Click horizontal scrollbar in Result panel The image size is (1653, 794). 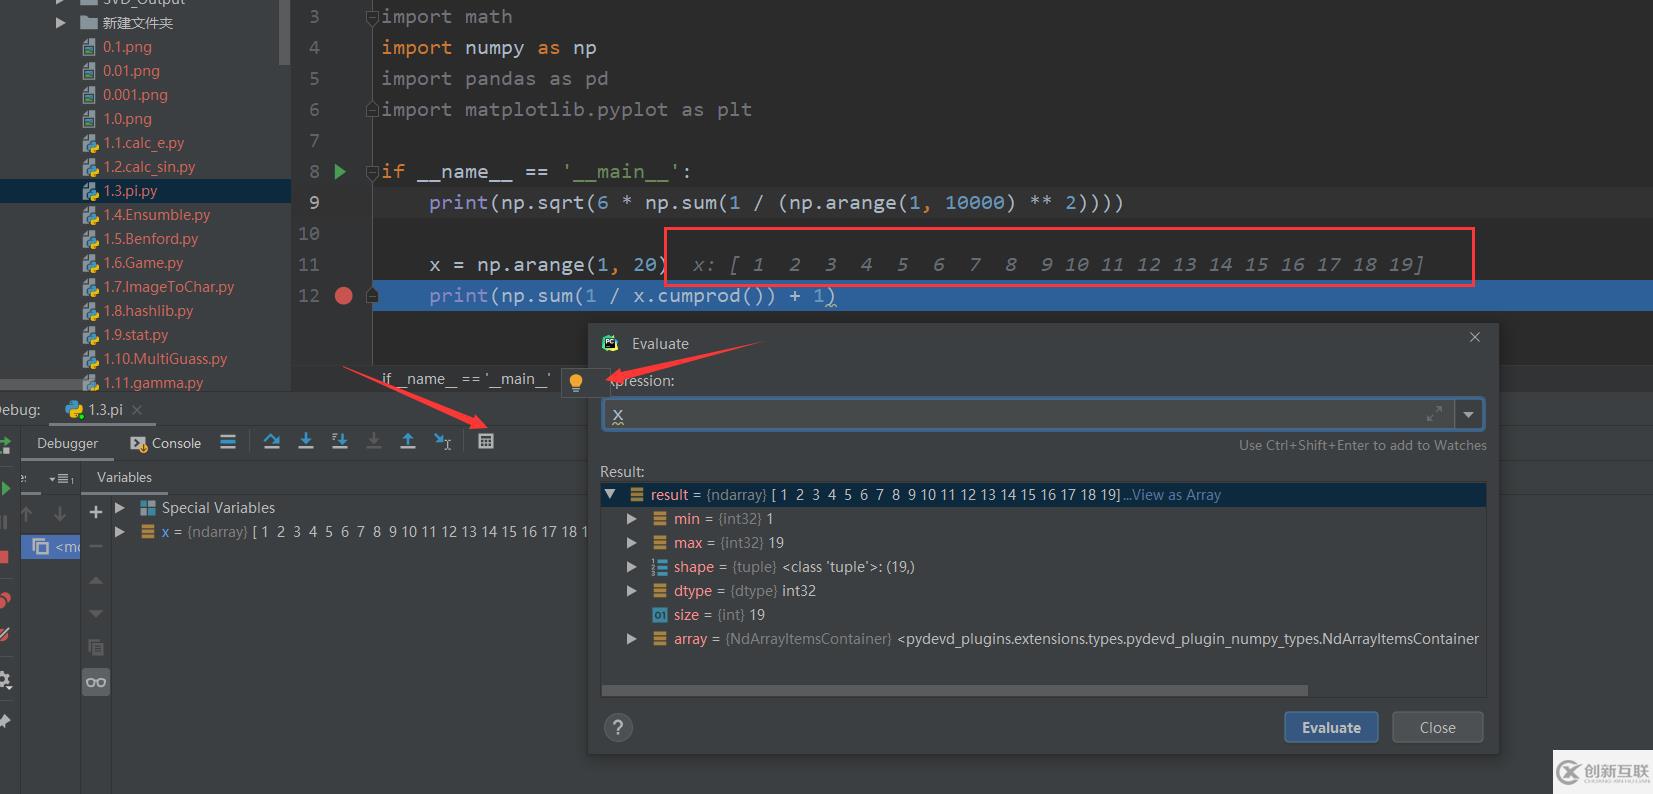pyautogui.click(x=955, y=690)
